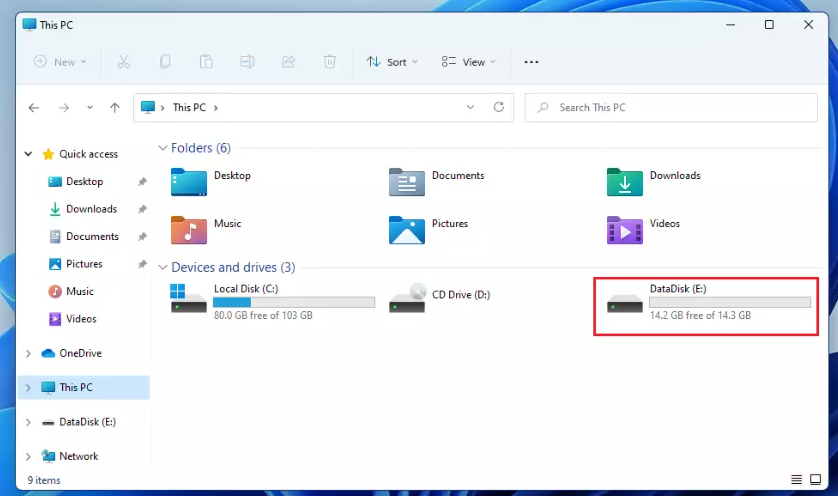Expand the Network tree node
Image resolution: width=838 pixels, height=496 pixels.
[28, 456]
